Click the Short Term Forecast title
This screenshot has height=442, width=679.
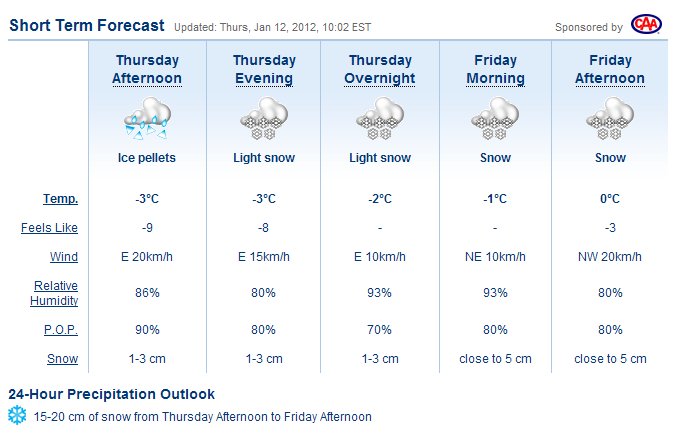click(x=87, y=24)
